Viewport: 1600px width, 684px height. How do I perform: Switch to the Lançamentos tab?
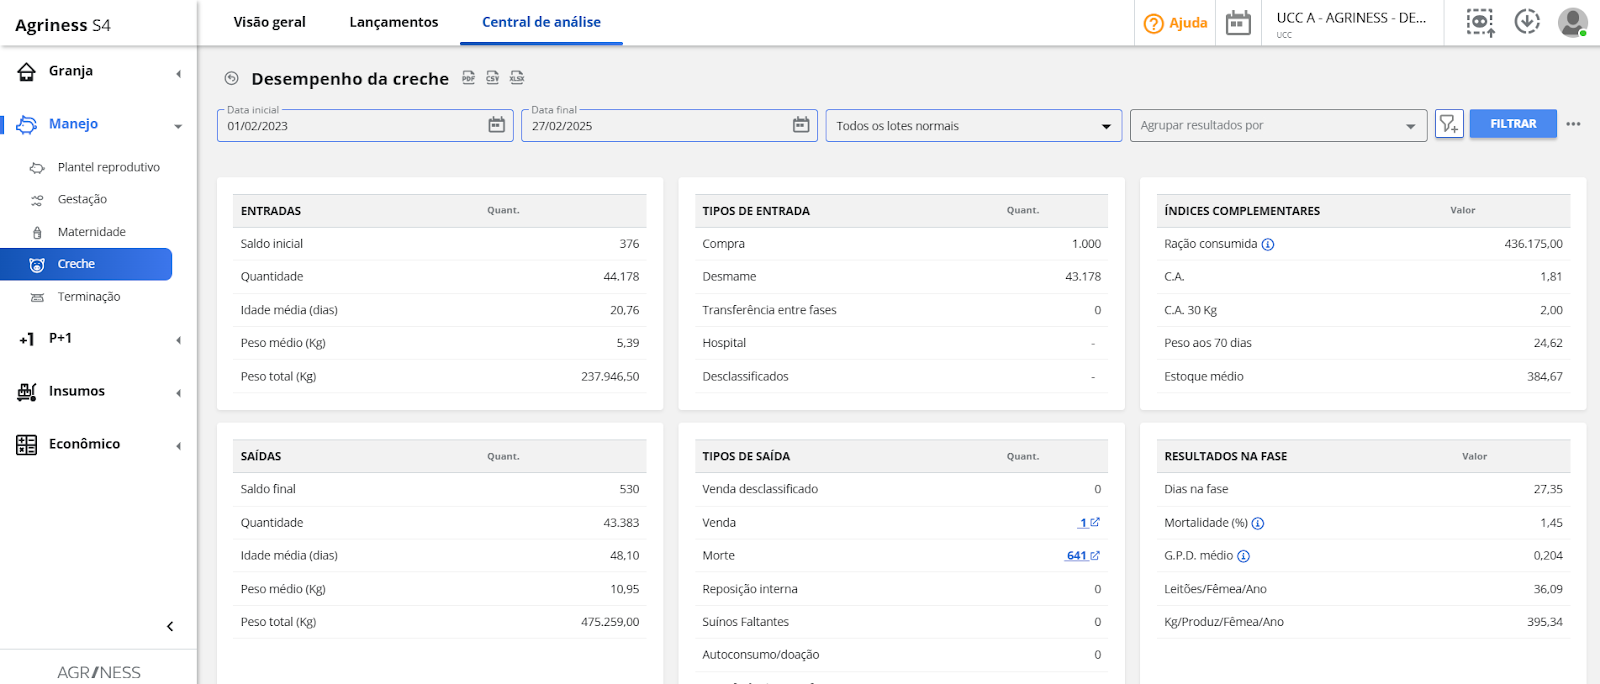[394, 22]
